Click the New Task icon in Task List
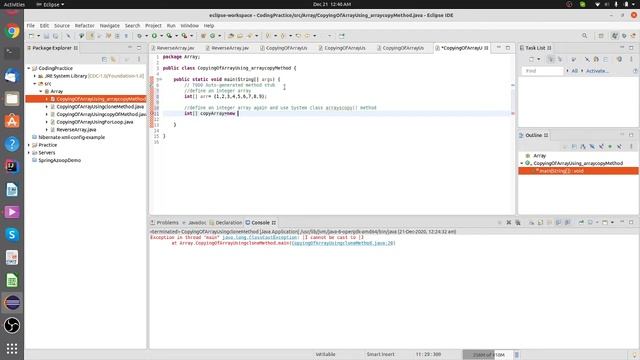The width and height of the screenshot is (640, 360). pyautogui.click(x=531, y=59)
